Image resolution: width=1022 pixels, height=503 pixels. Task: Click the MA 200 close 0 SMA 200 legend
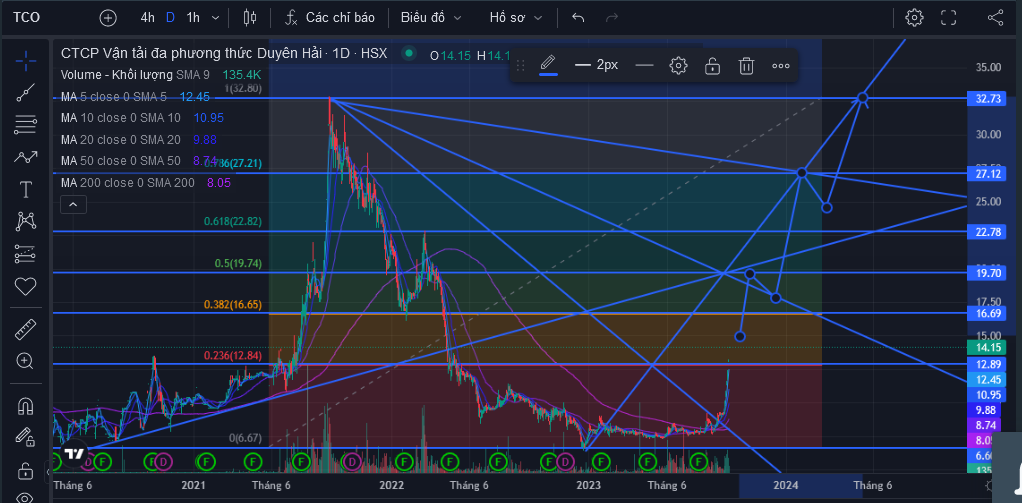[146, 183]
